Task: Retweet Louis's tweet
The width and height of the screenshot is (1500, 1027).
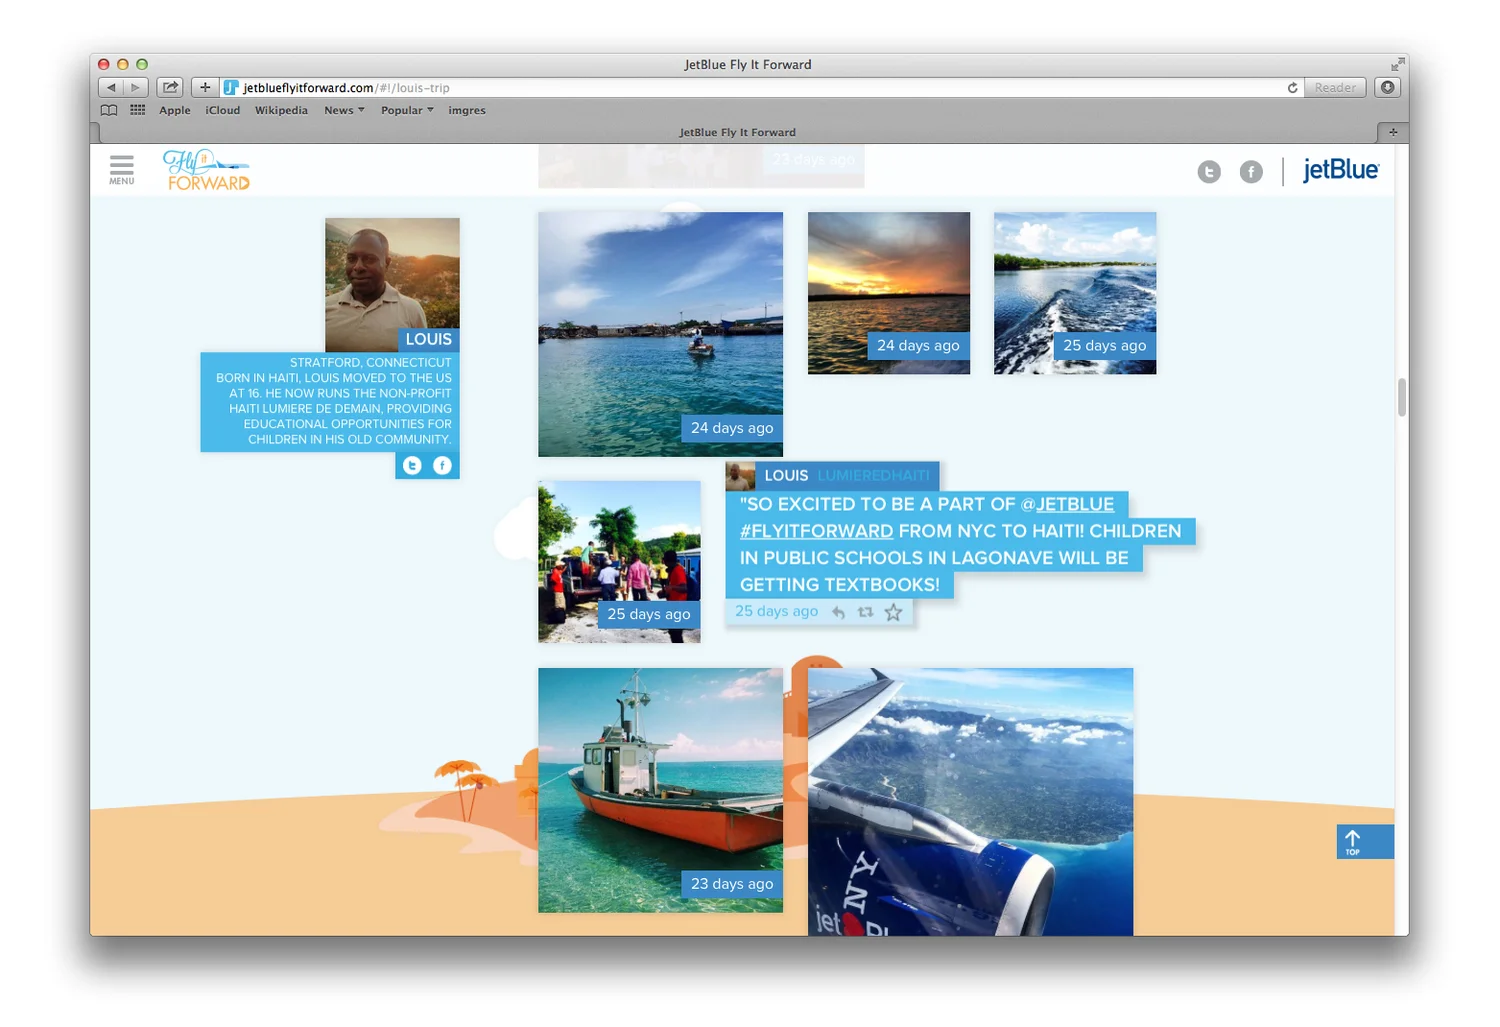Action: pyautogui.click(x=865, y=612)
